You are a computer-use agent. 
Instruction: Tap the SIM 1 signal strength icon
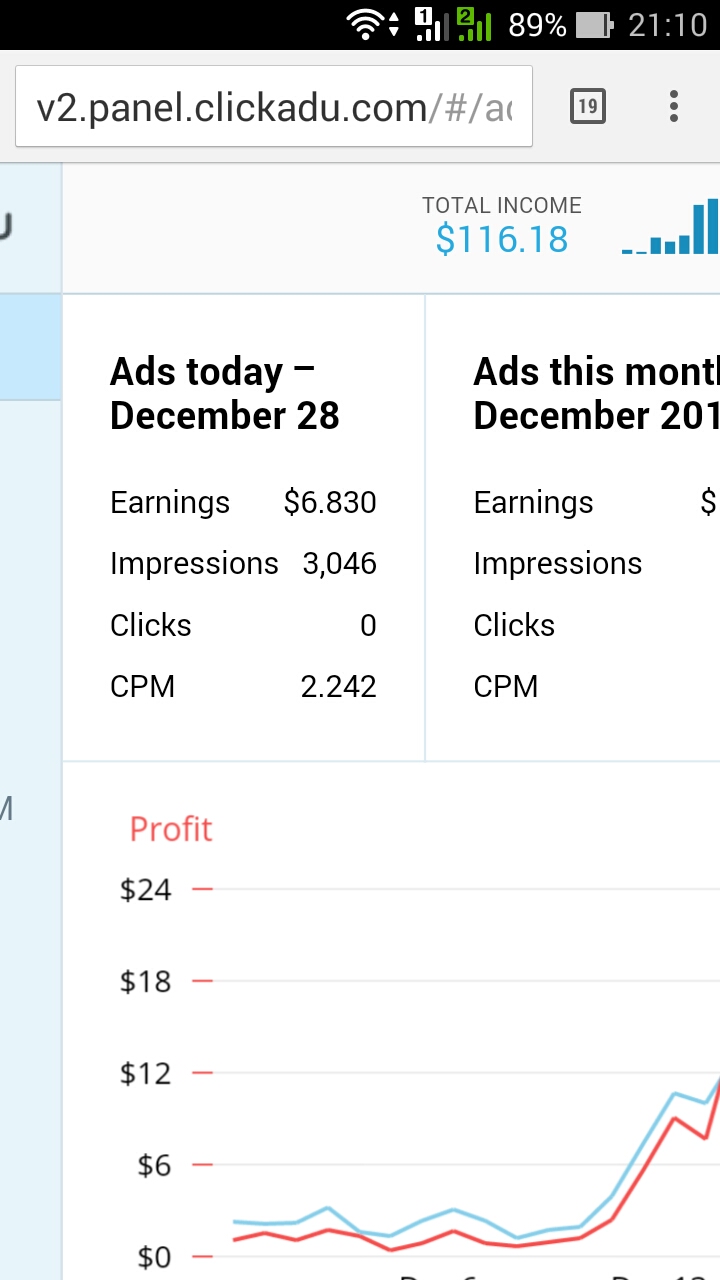coord(429,24)
